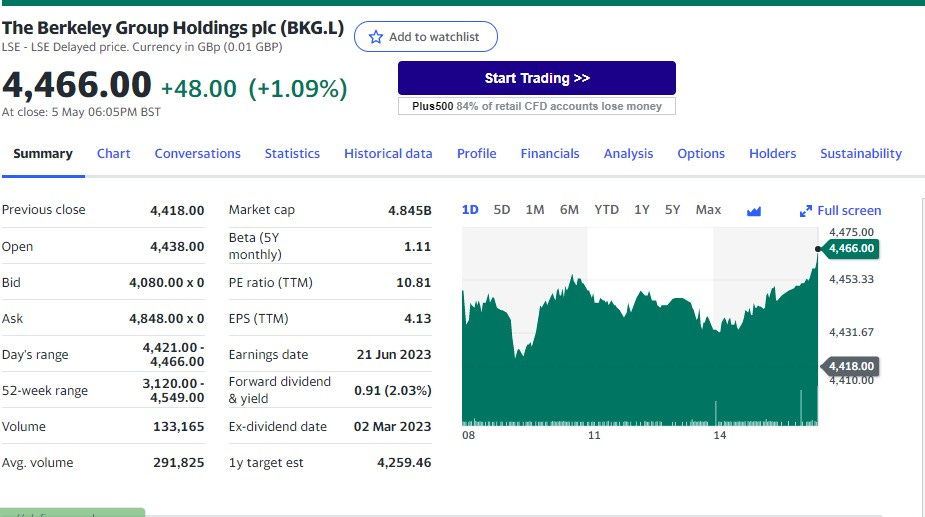Screen dimensions: 925x517
Task: Click the Ask value 4,848.00 x 0
Action: click(166, 319)
